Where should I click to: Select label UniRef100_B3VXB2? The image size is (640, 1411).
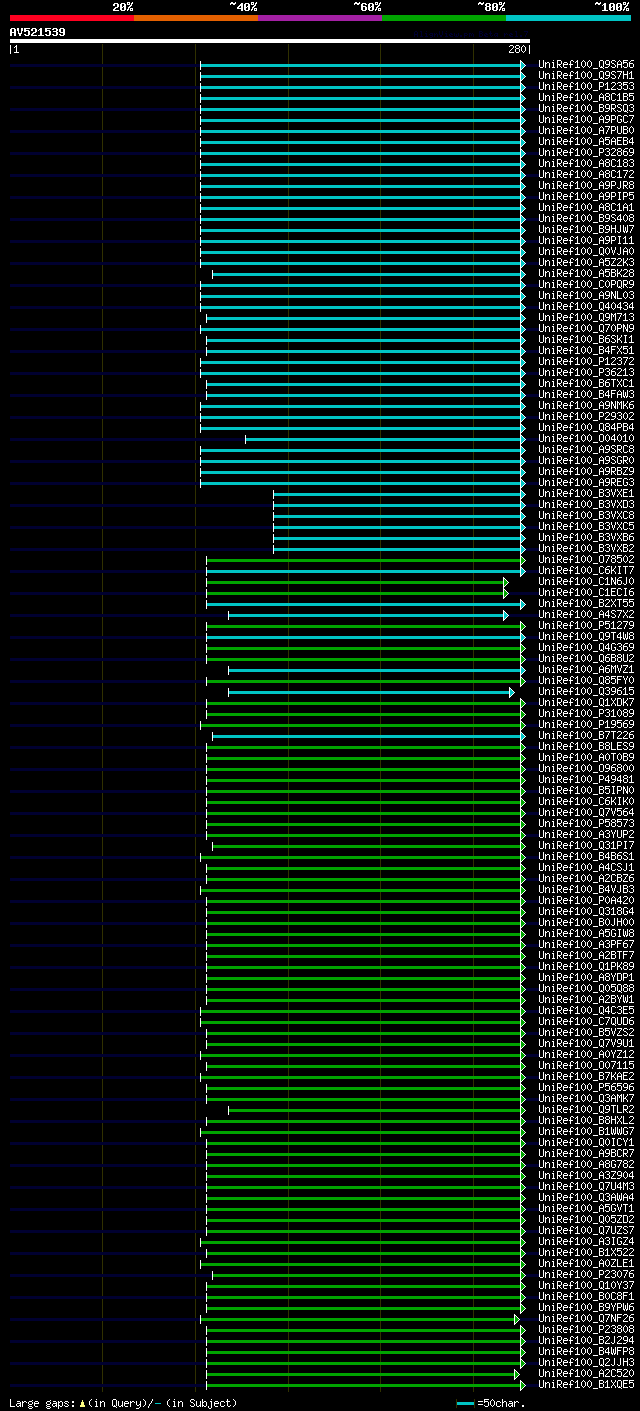(586, 548)
